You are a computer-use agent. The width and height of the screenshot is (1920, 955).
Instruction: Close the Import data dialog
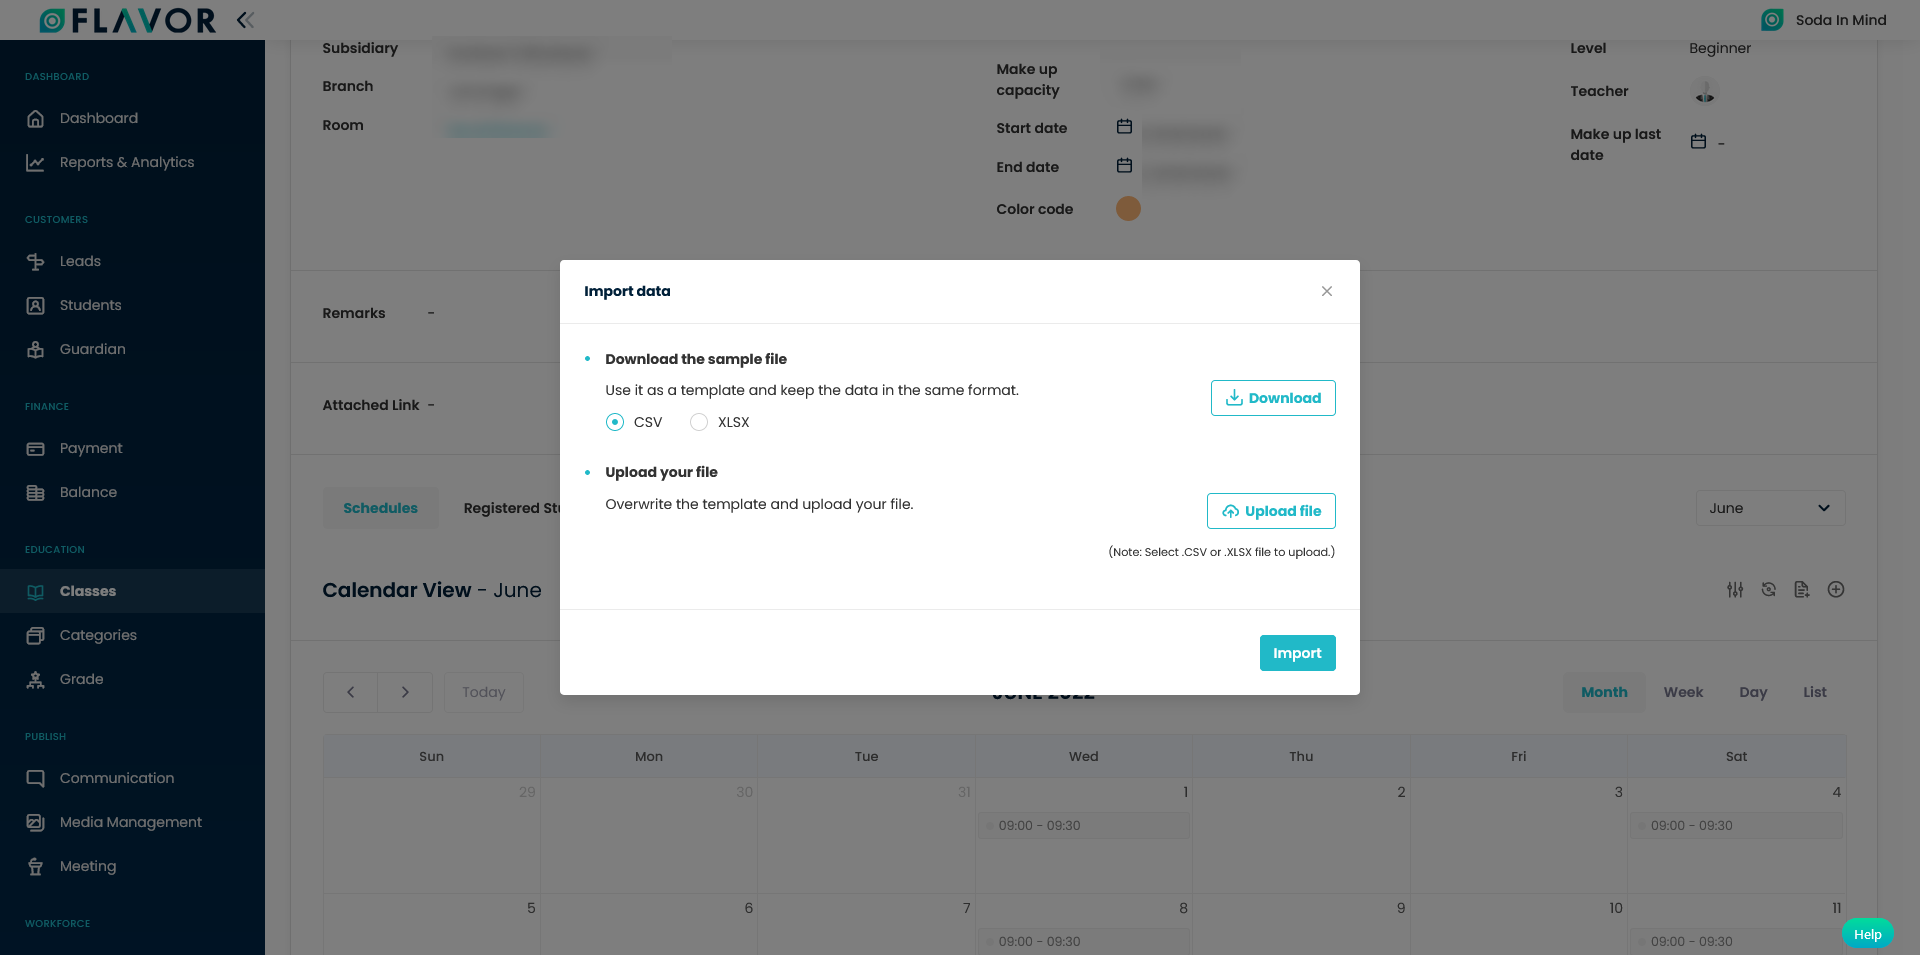tap(1327, 291)
